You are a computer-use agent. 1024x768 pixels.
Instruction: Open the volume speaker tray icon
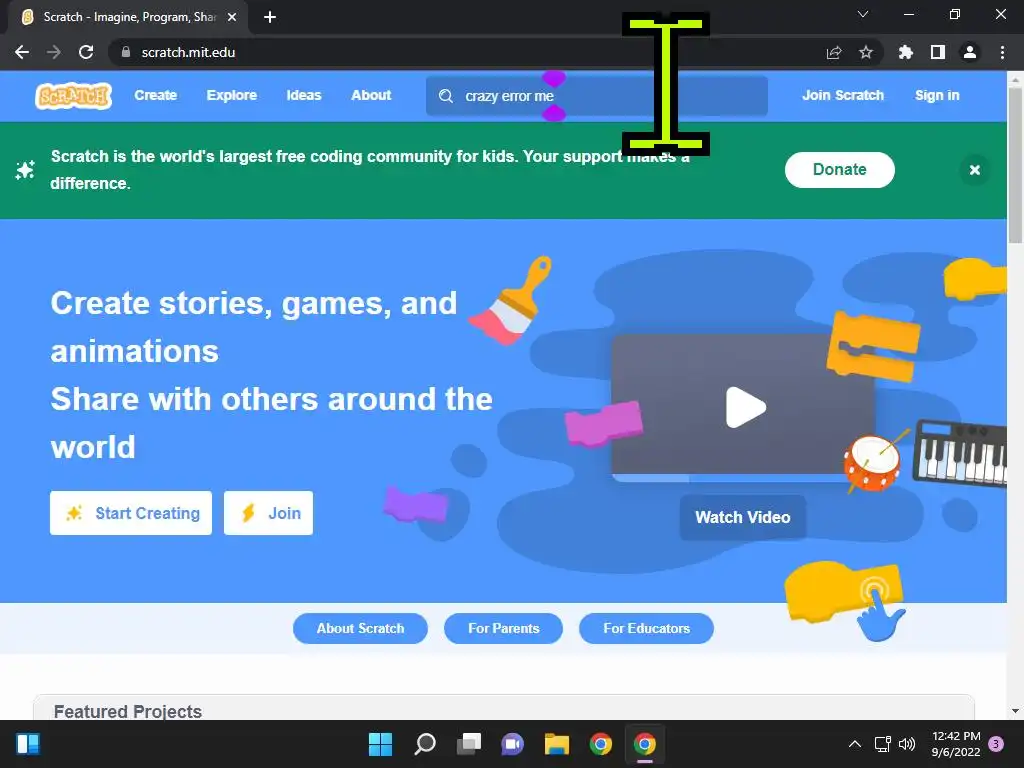[x=907, y=744]
